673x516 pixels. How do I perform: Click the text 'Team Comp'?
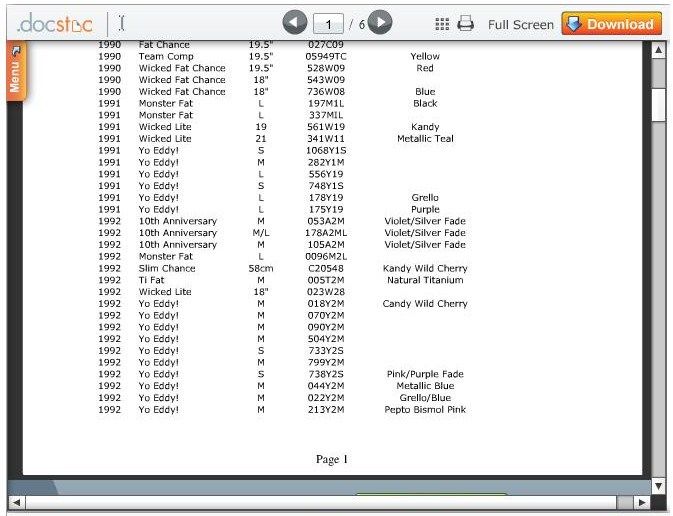pos(166,56)
